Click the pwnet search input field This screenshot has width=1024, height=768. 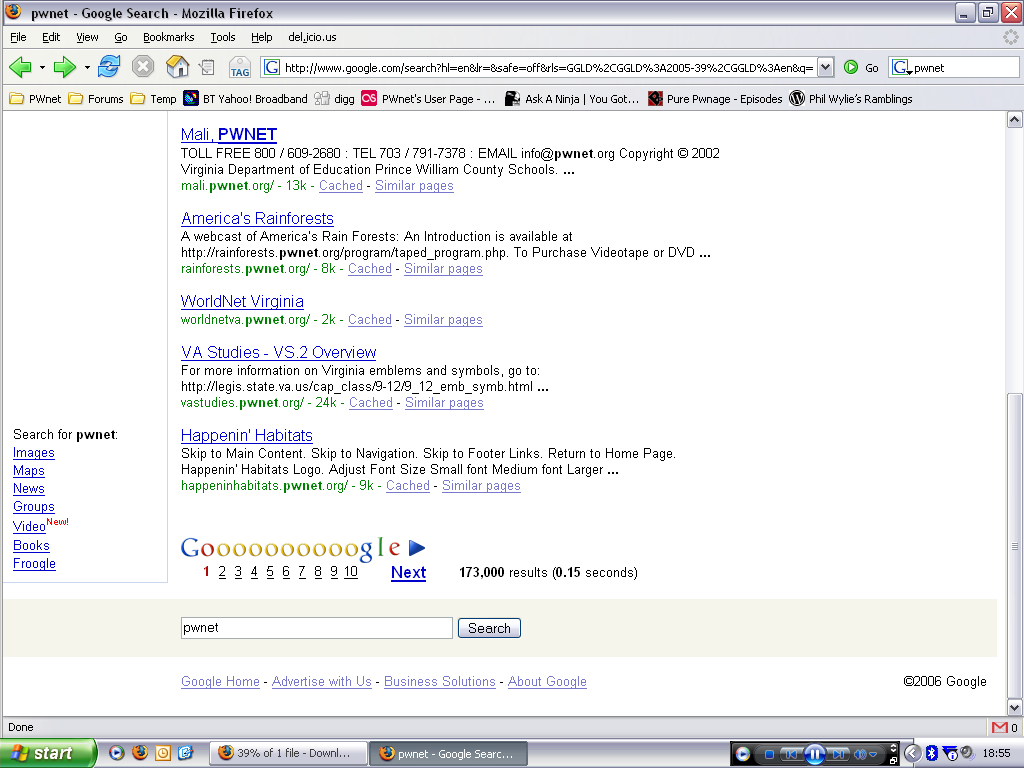316,628
